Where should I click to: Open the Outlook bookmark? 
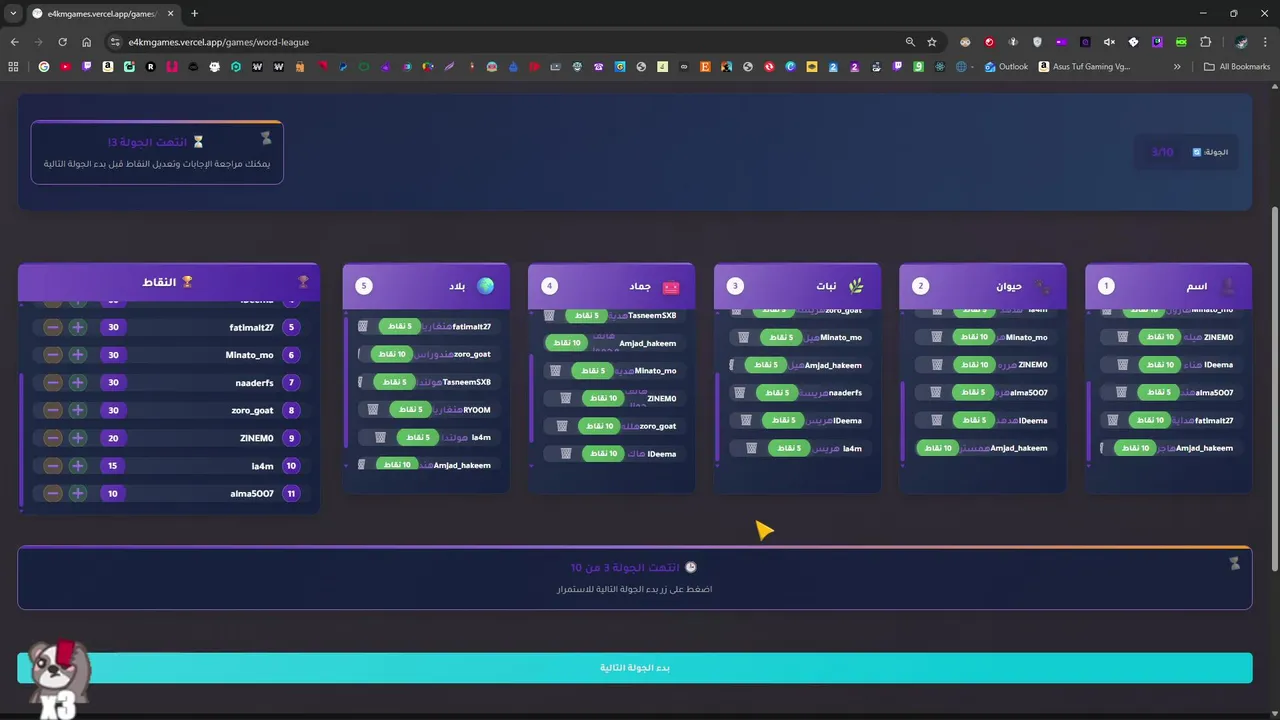point(1006,67)
